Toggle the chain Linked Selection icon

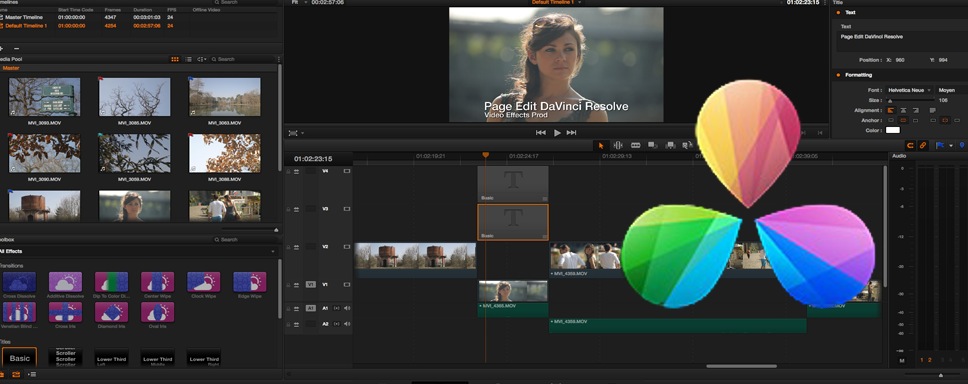pos(923,146)
